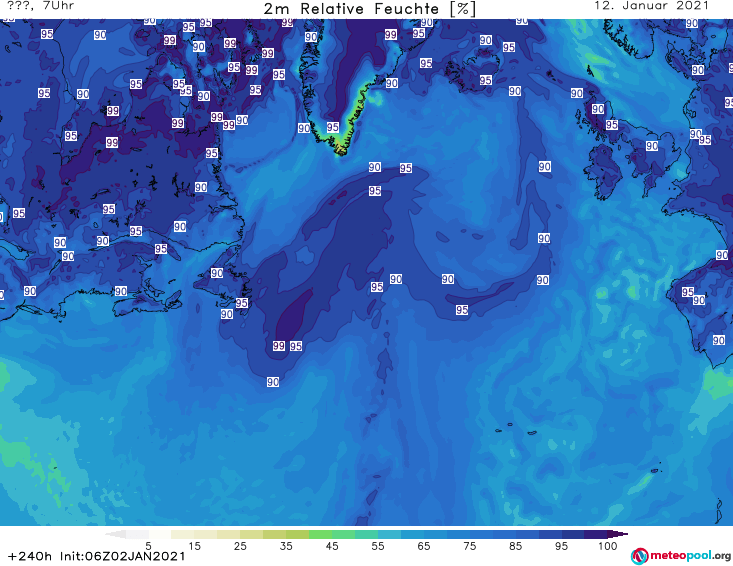The height and width of the screenshot is (566, 733).
Task: Click the color bar label "25"
Action: (240, 546)
